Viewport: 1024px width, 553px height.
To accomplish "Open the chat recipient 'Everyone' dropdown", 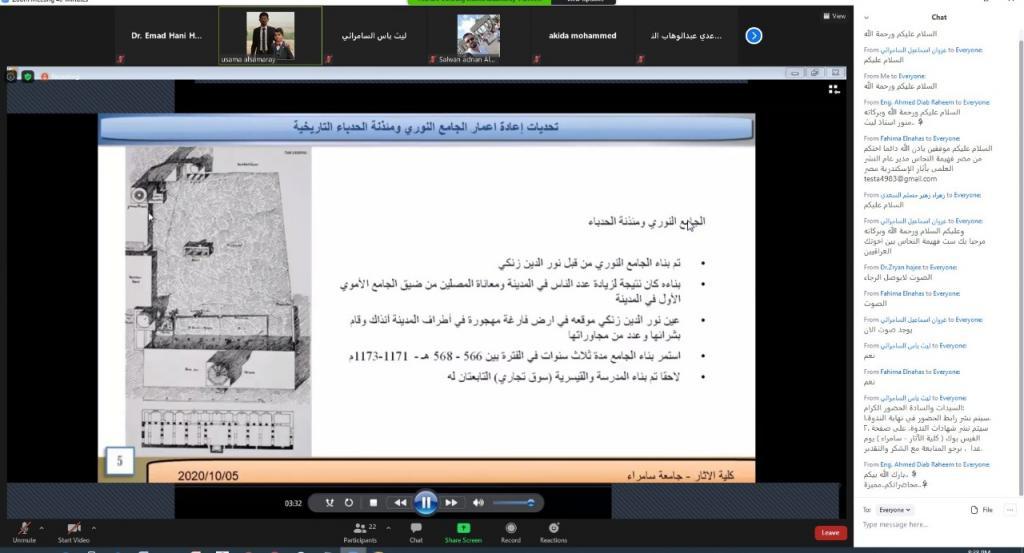I will tap(895, 510).
